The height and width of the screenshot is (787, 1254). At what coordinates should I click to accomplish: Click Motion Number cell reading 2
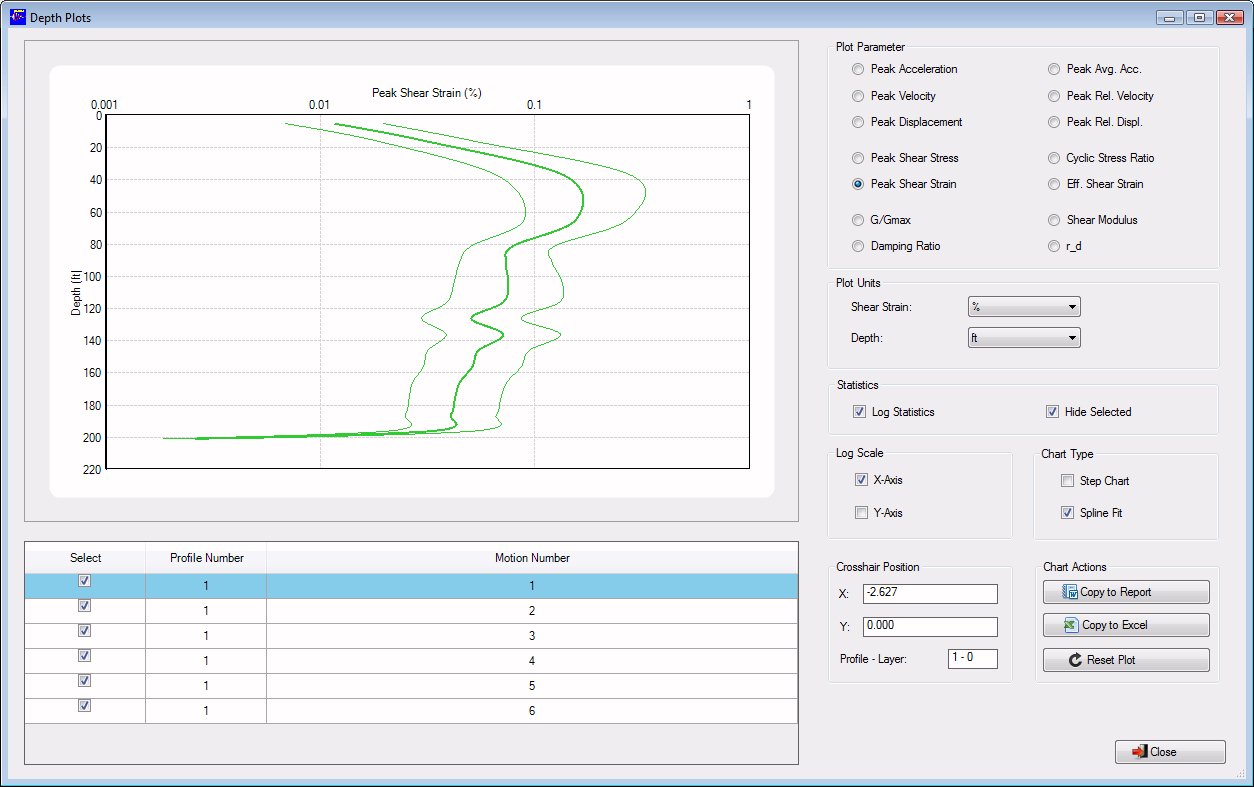coord(532,611)
